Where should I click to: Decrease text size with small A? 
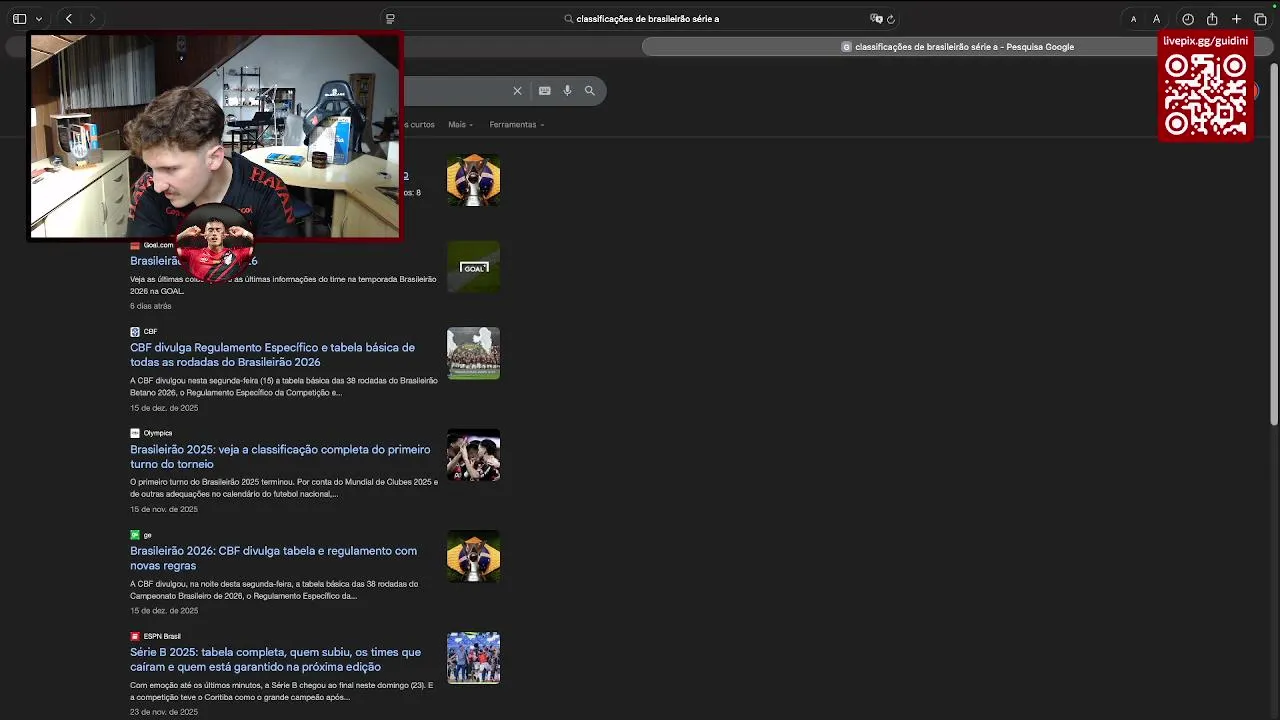click(x=1133, y=19)
